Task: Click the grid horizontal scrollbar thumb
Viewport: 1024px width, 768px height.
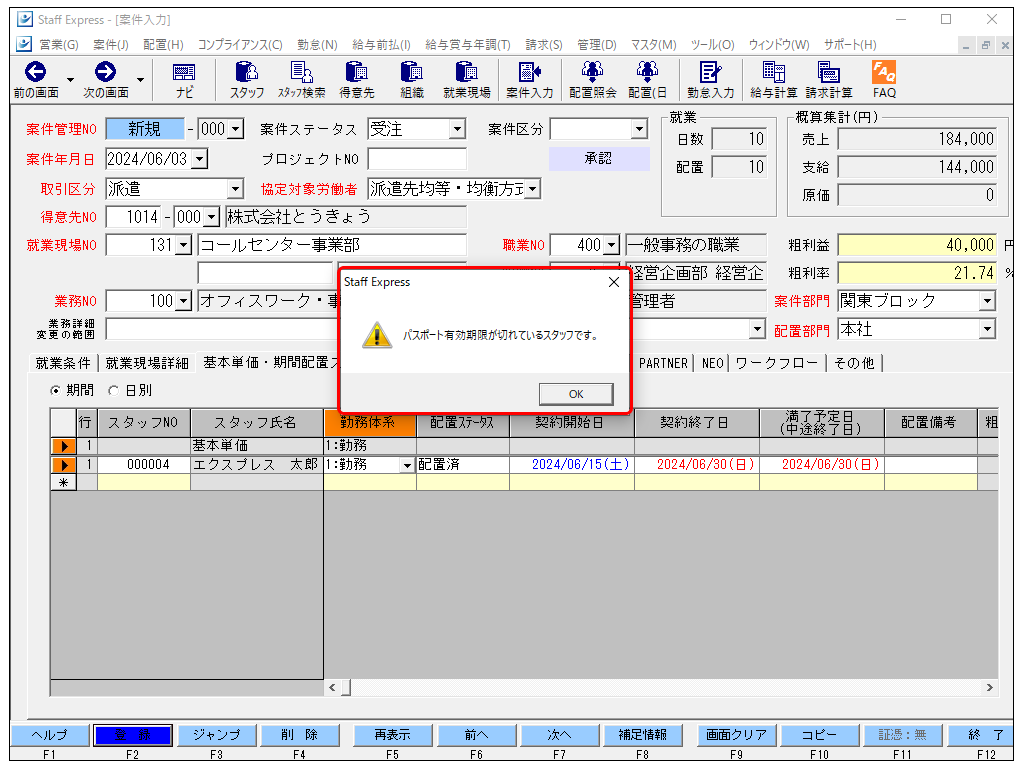Action: pos(345,688)
